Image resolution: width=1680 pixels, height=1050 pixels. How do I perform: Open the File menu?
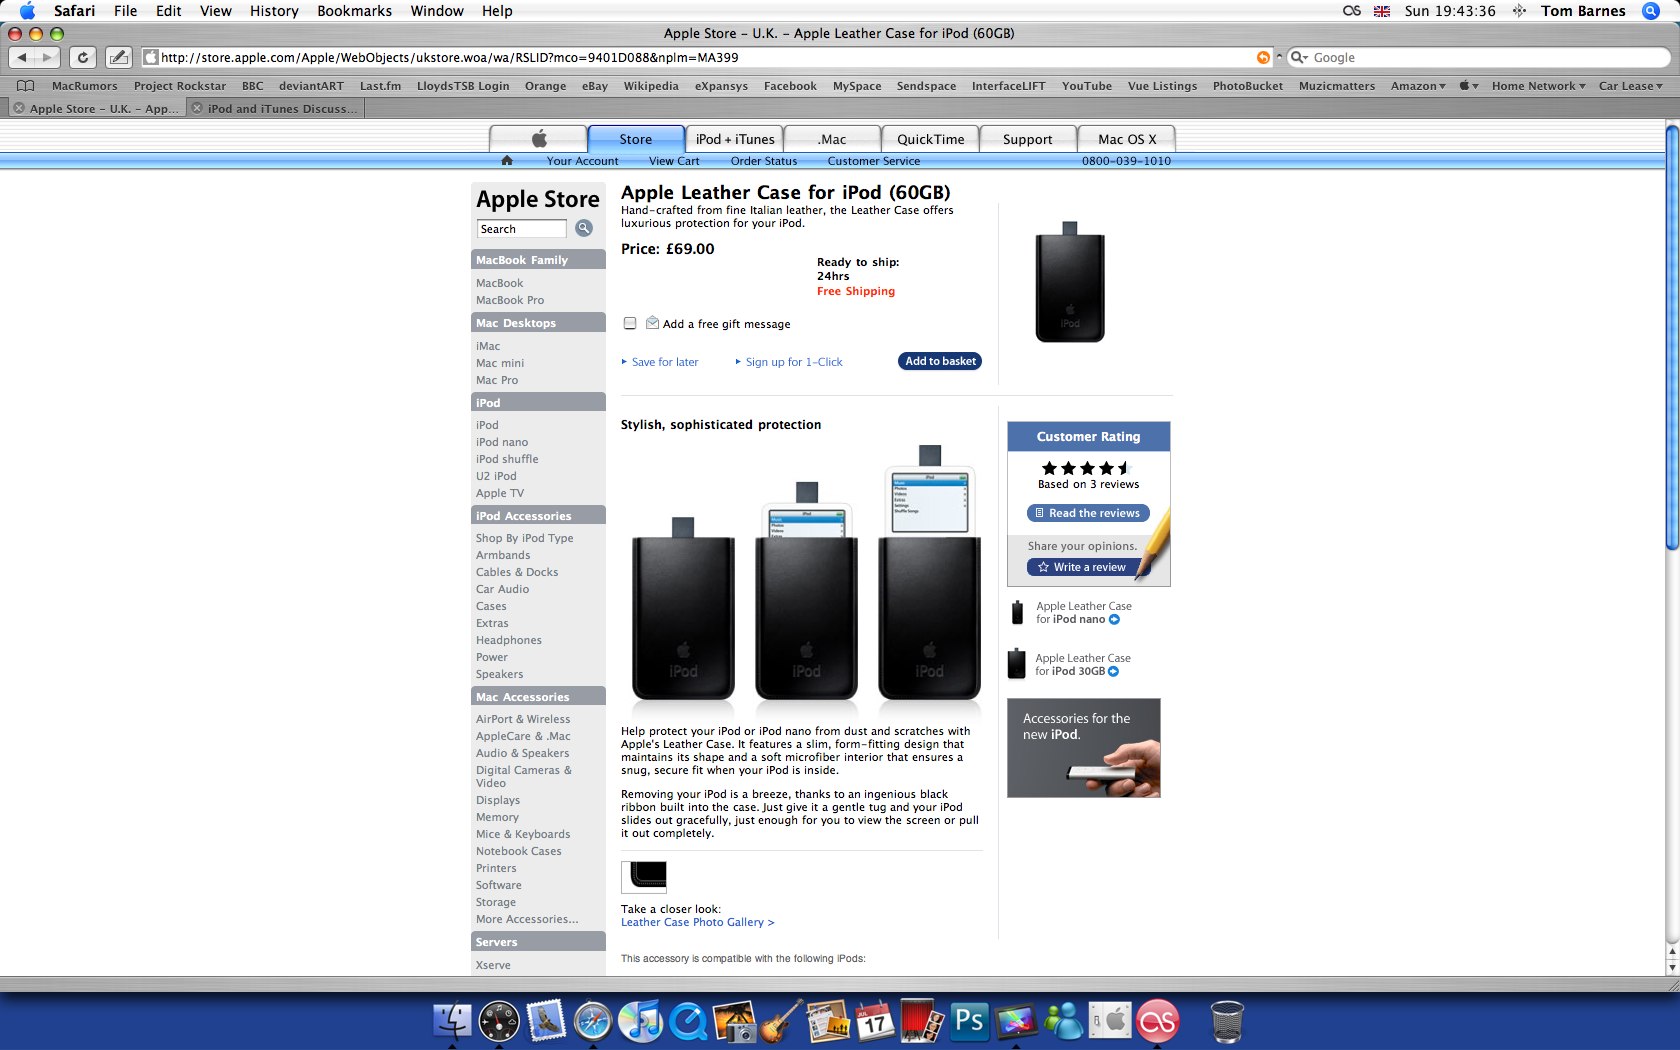(x=126, y=11)
